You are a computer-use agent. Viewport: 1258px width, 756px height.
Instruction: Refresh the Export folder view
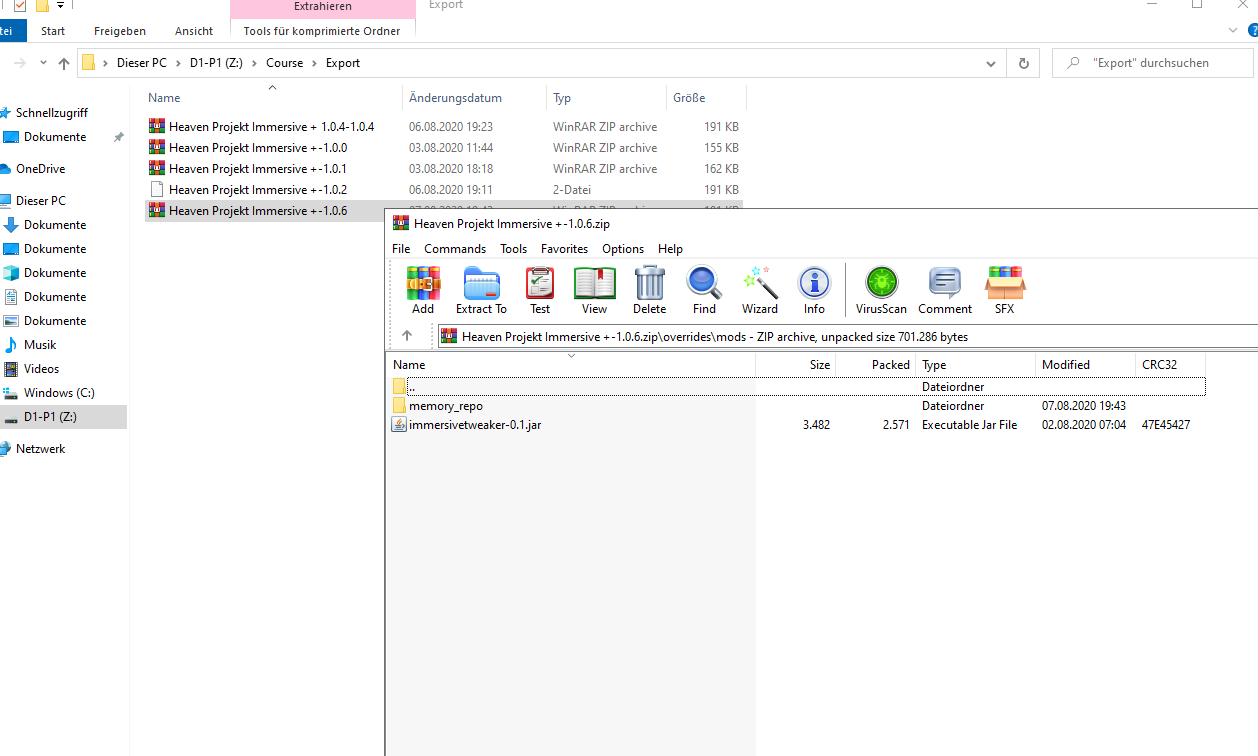1023,63
